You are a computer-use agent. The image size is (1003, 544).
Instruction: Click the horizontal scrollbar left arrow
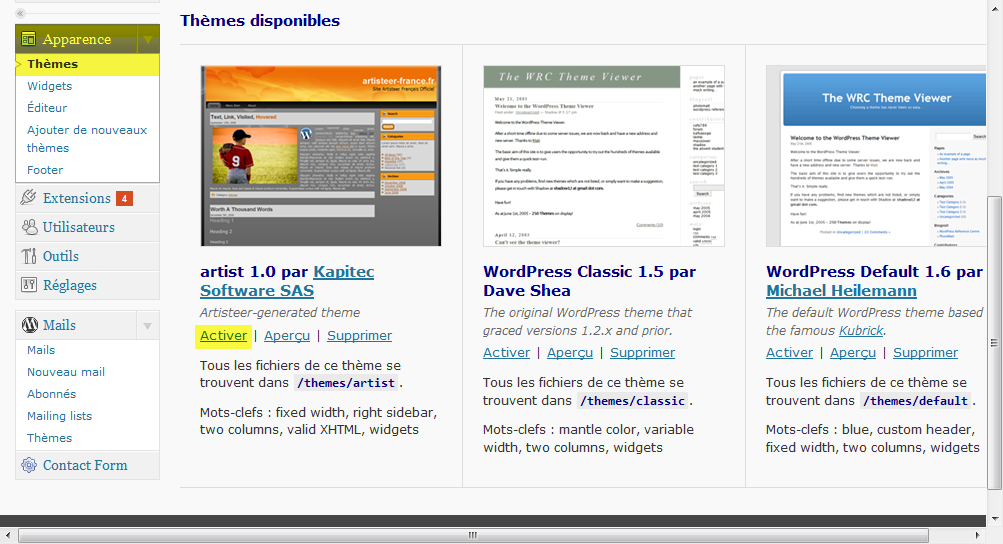click(x=8, y=535)
